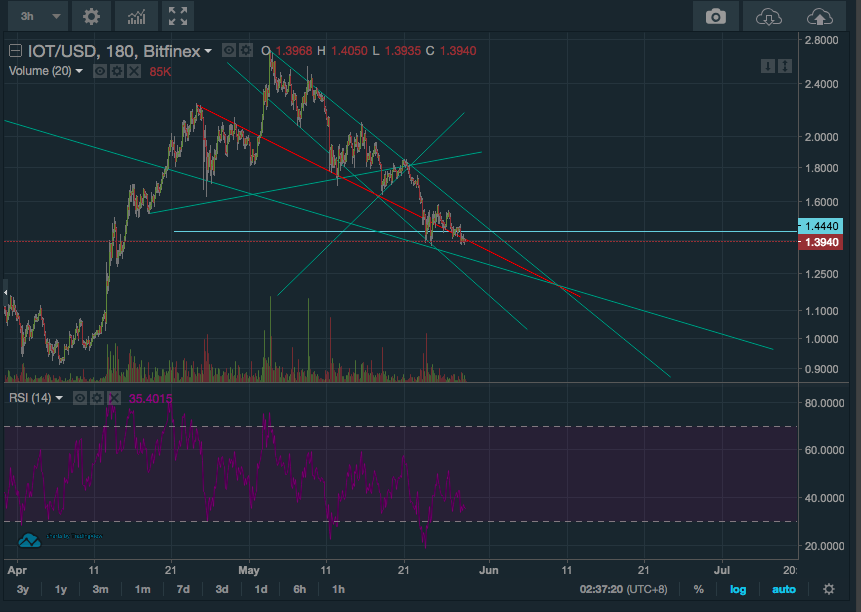The image size is (861, 612).
Task: Click the cloud upload icon
Action: 819,16
